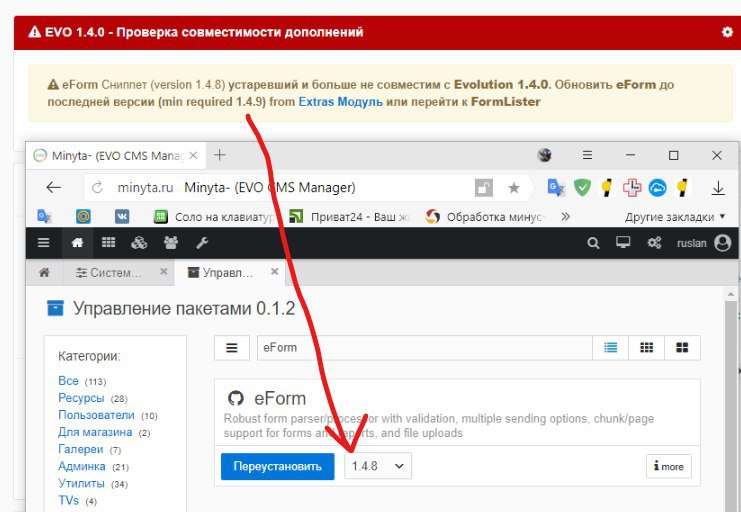Open a new browser tab
This screenshot has height=512, width=741.
[219, 155]
